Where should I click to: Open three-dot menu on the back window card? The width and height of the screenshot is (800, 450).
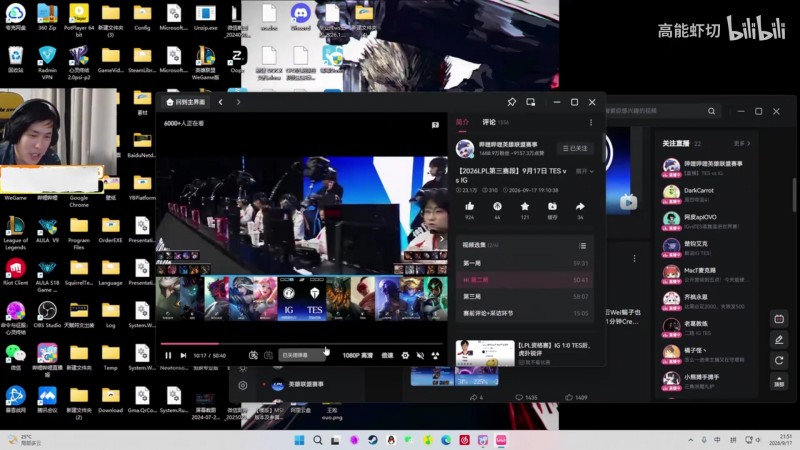pos(634,259)
